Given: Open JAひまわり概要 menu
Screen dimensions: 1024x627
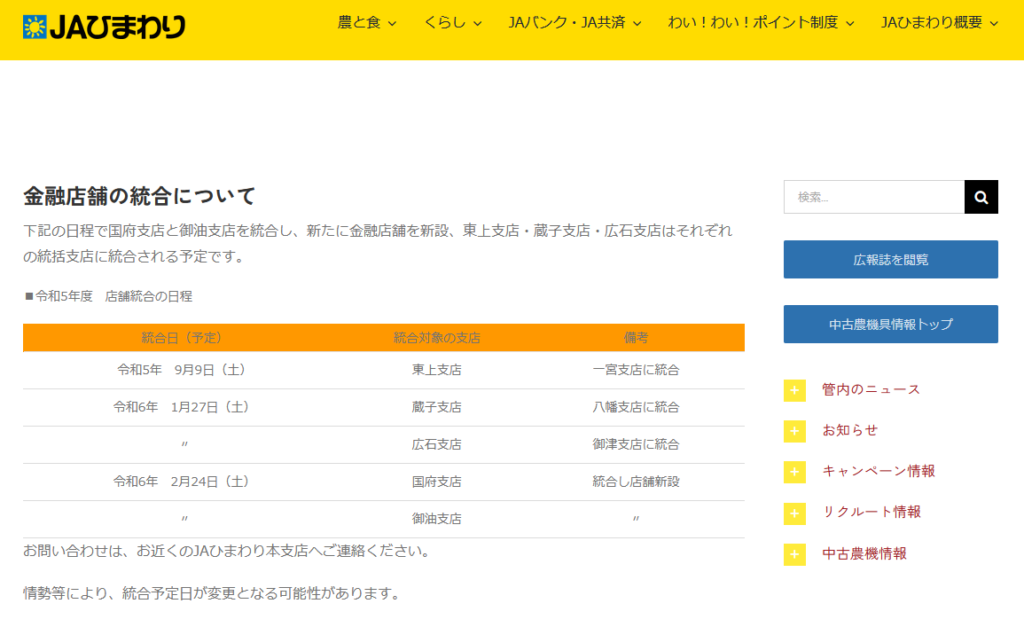Looking at the screenshot, I should click(939, 23).
